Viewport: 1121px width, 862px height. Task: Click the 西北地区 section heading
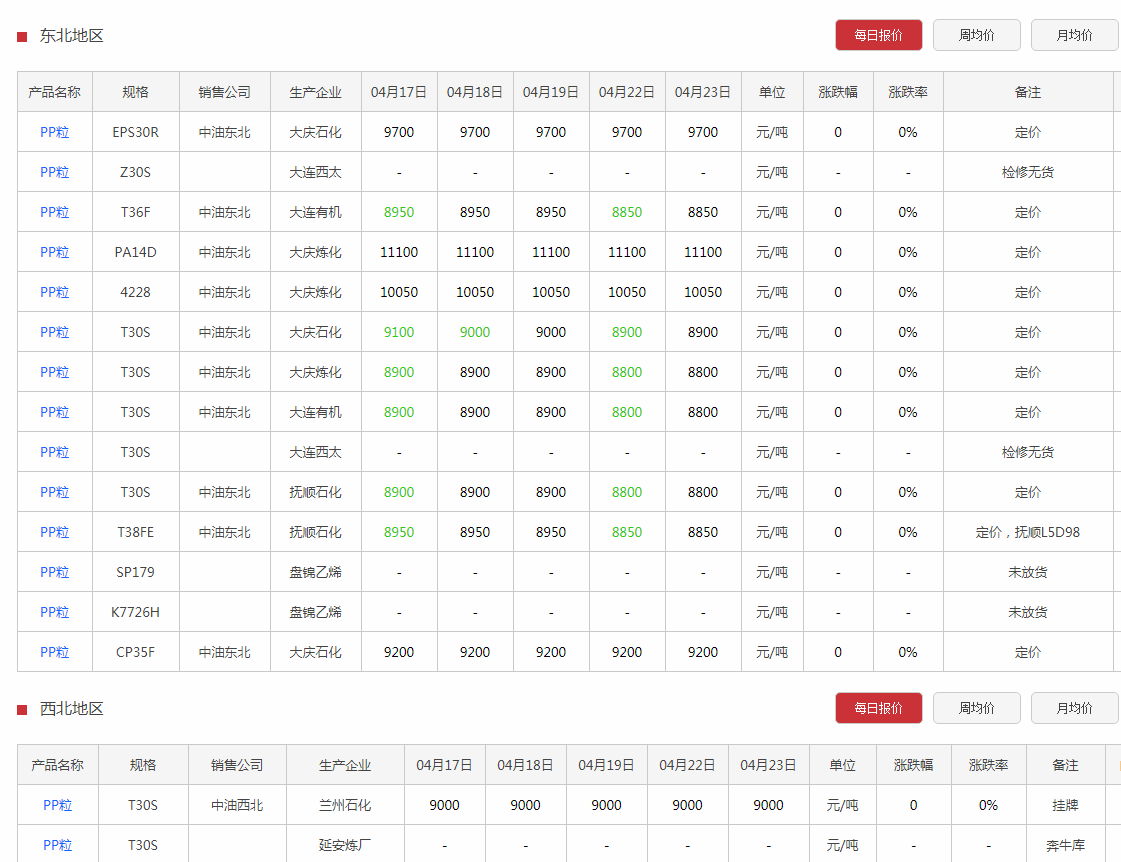click(x=71, y=708)
